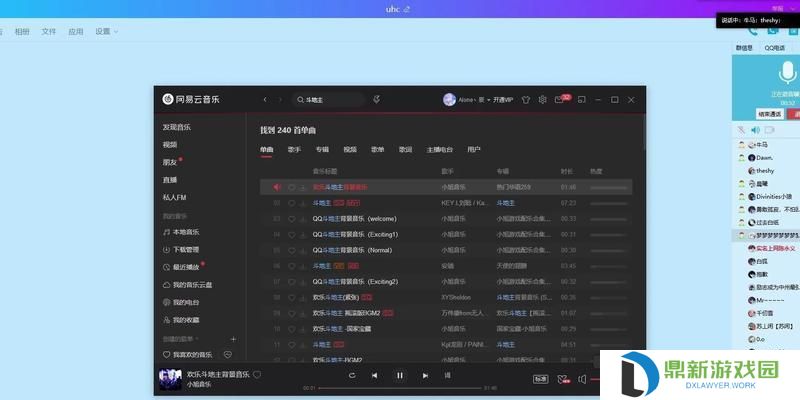Open the messages mail icon
This screenshot has width=800, height=400.
559,100
